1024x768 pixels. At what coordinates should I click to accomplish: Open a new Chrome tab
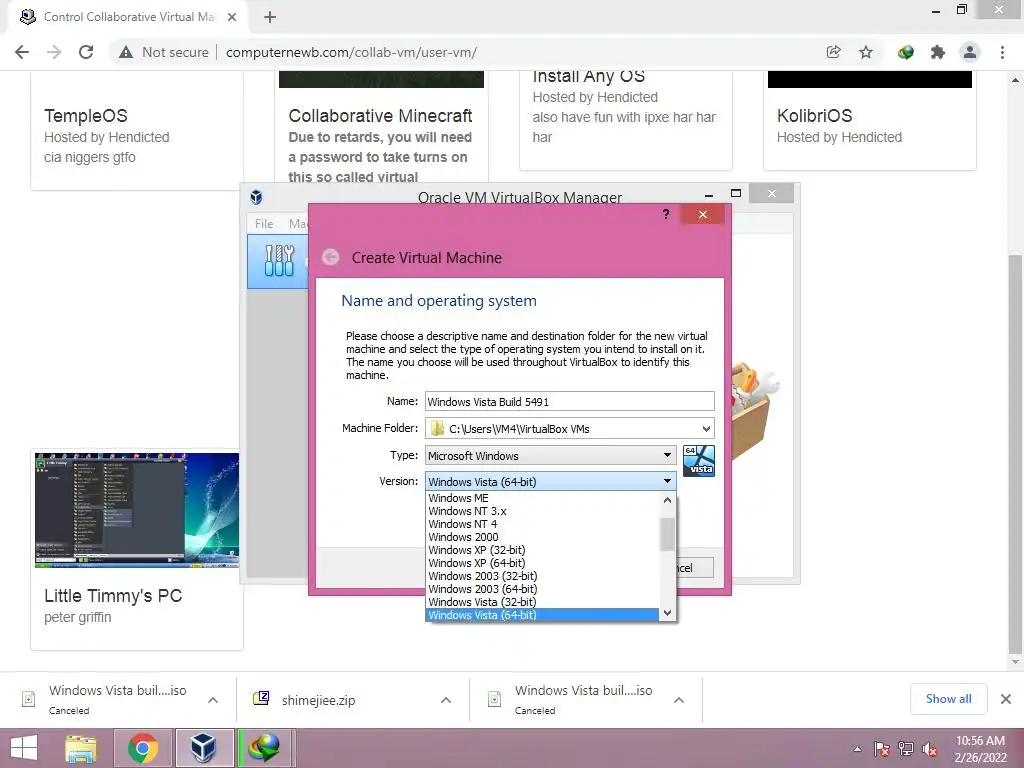coord(270,17)
